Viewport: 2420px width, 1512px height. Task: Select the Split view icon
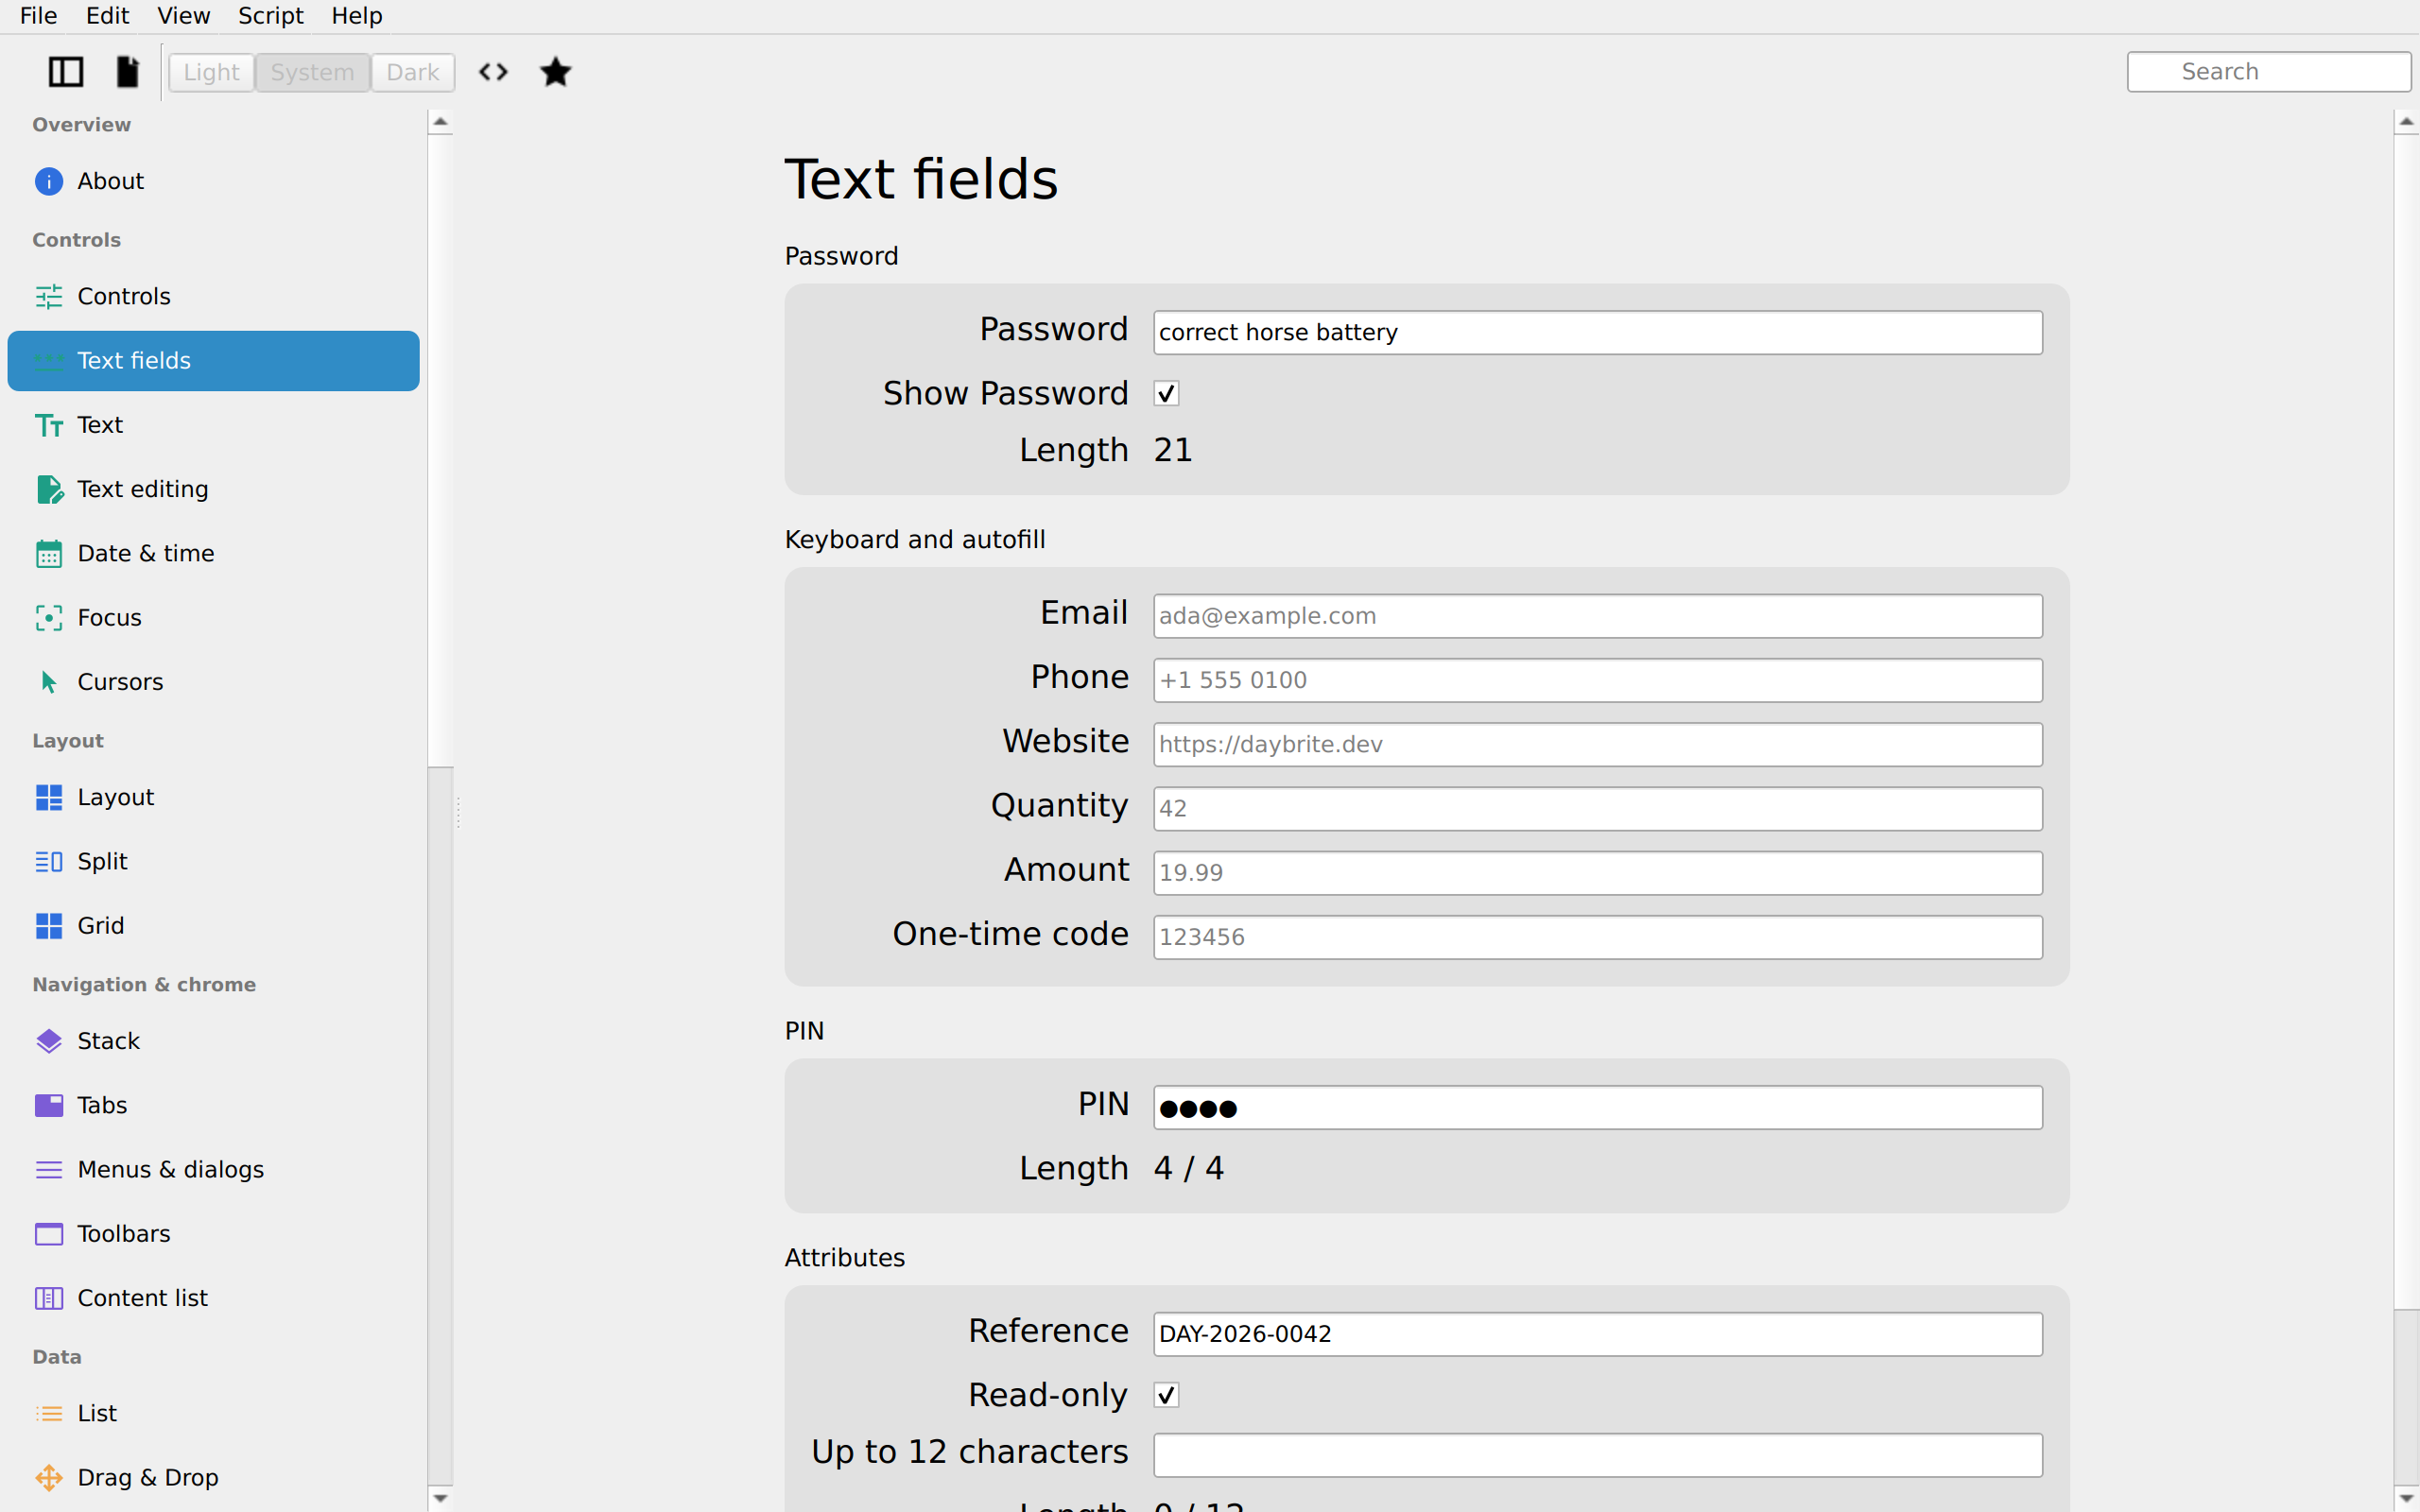49,861
